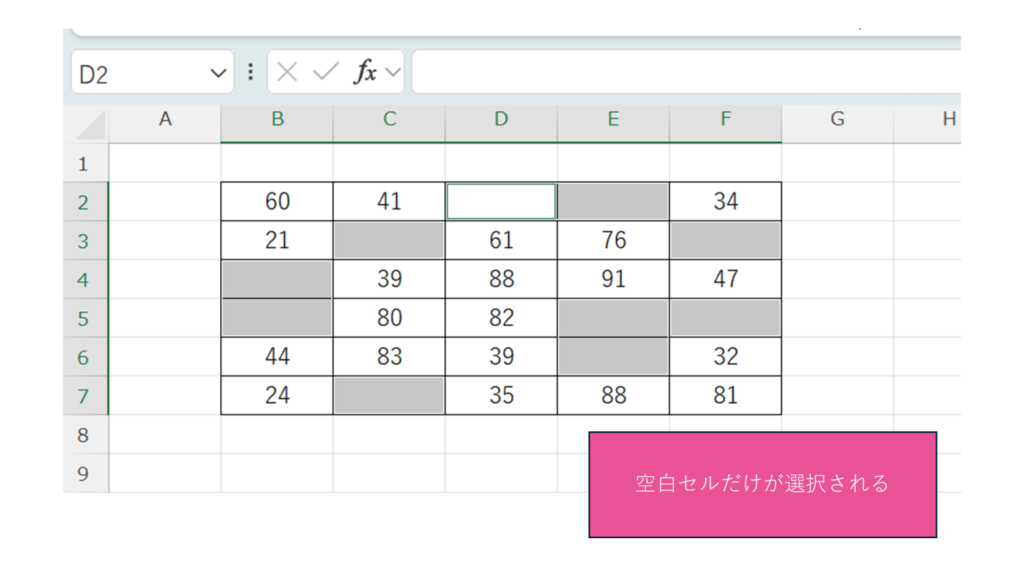Click the cell containing 91
The height and width of the screenshot is (576, 1024).
click(613, 280)
